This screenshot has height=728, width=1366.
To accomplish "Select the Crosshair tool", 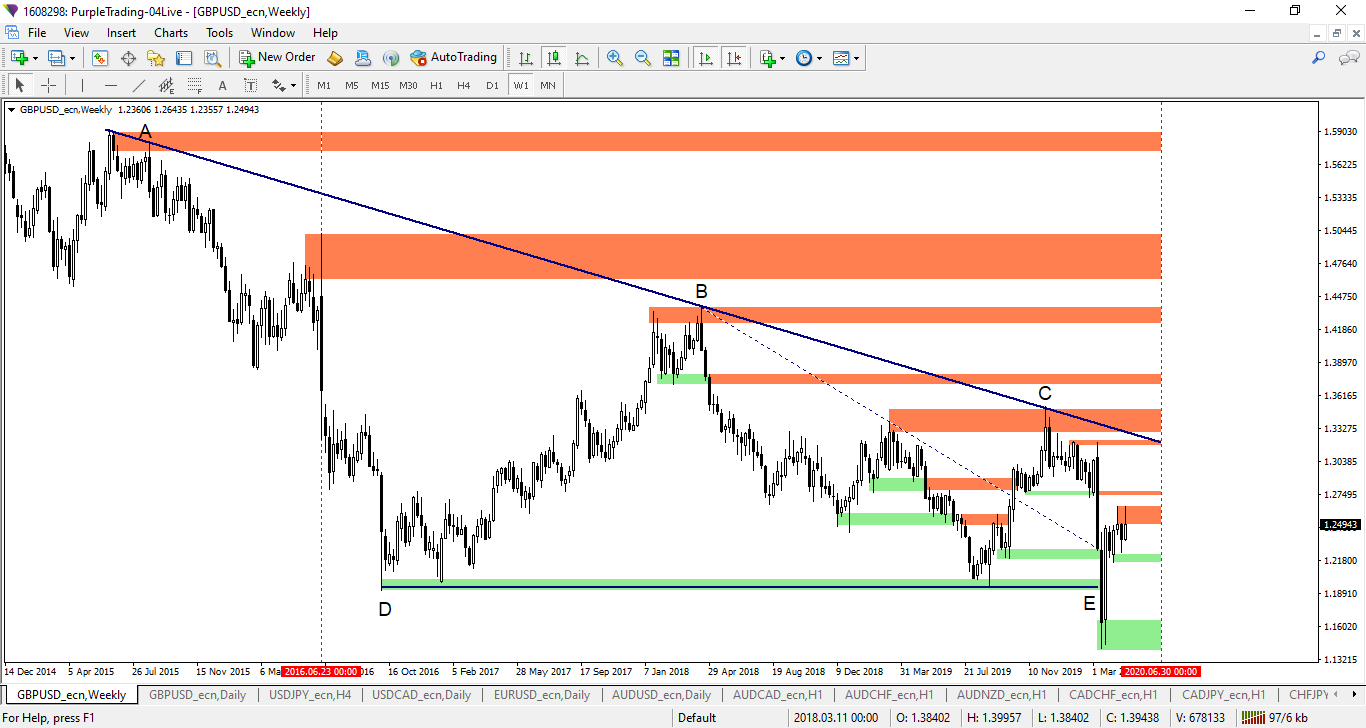I will [x=48, y=85].
